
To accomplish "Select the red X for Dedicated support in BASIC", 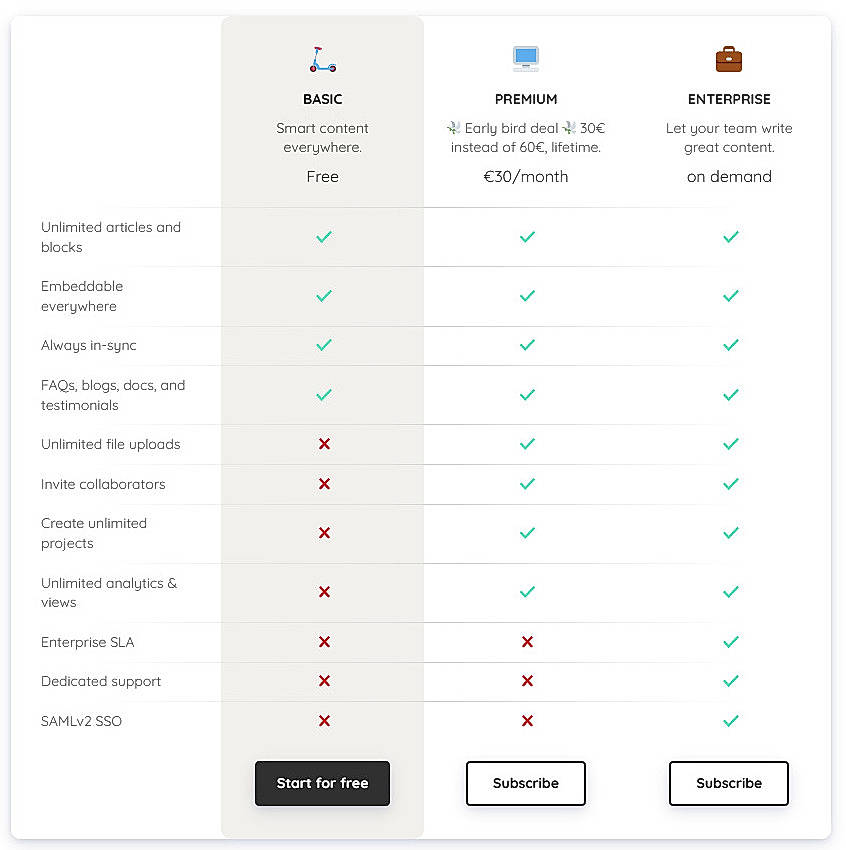I will tap(322, 681).
